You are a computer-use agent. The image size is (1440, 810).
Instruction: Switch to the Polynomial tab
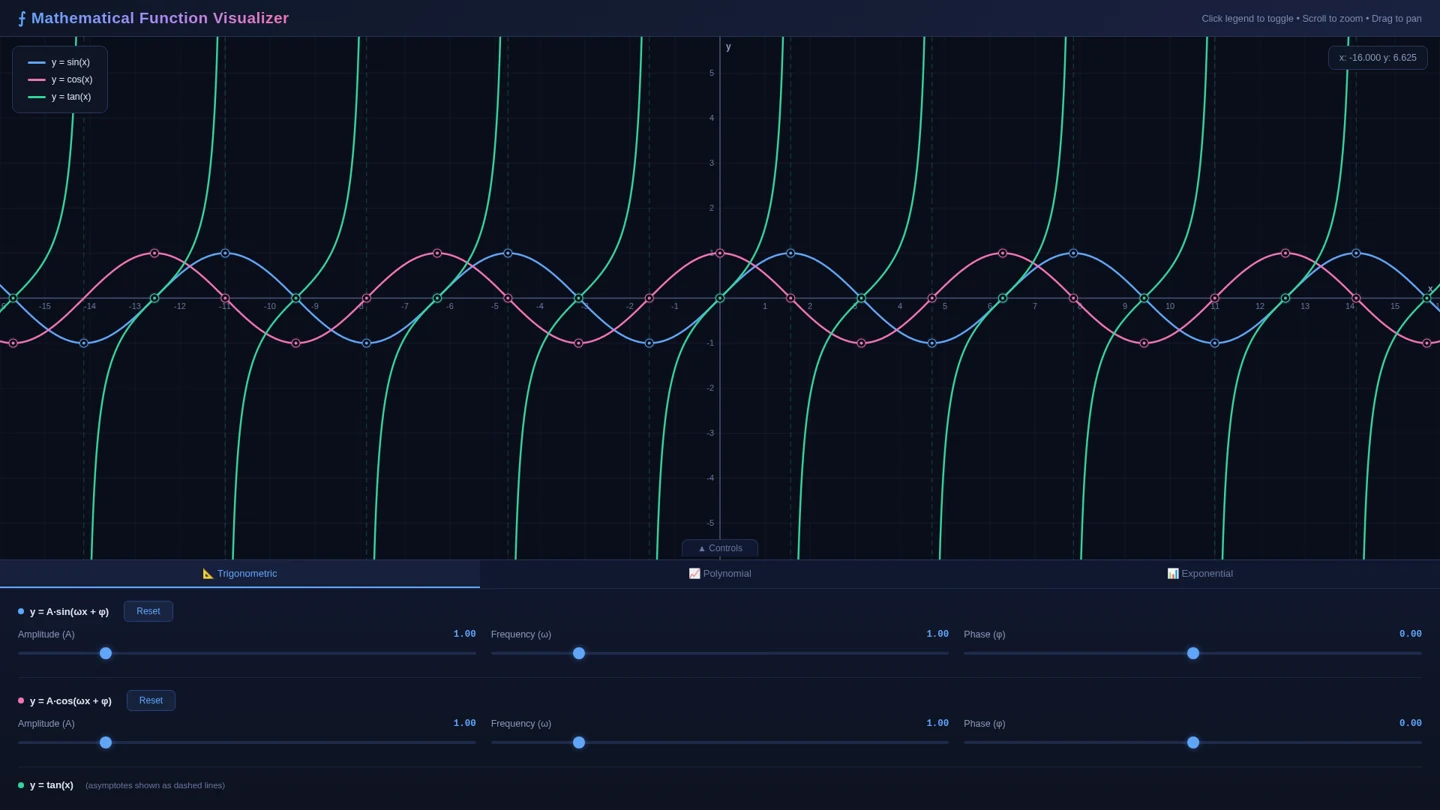click(720, 574)
